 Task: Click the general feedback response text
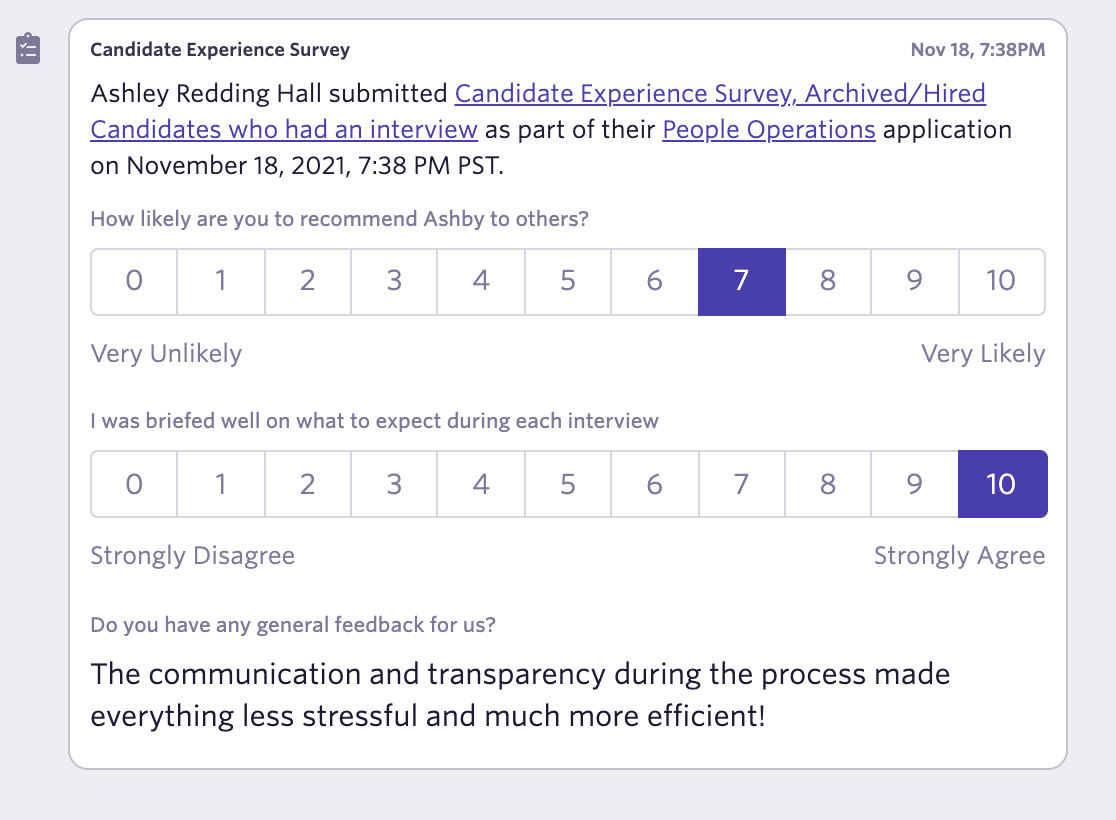click(520, 694)
